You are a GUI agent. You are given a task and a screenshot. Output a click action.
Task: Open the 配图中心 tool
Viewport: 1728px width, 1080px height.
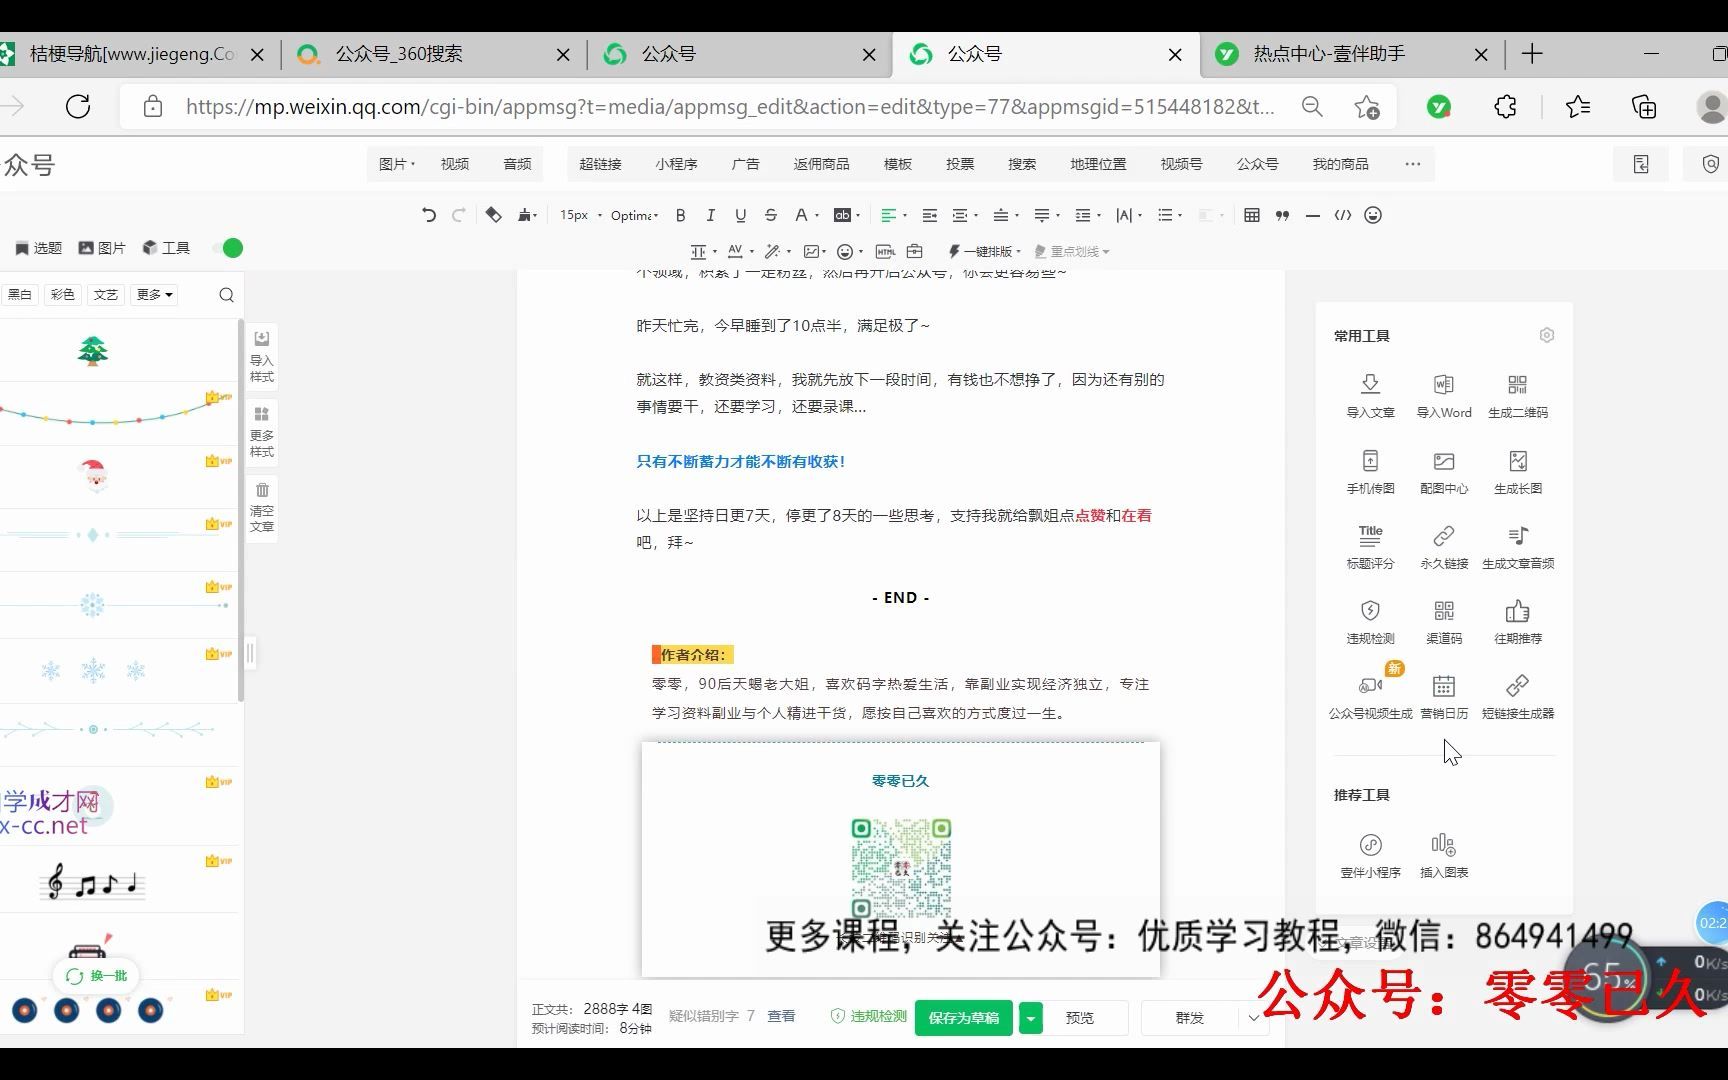1444,472
